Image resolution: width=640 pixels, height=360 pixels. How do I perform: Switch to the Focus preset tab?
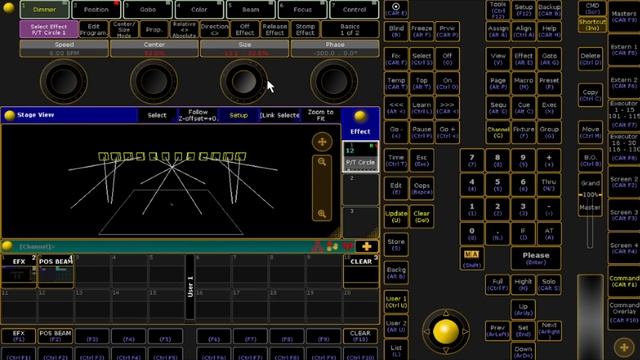pyautogui.click(x=302, y=10)
